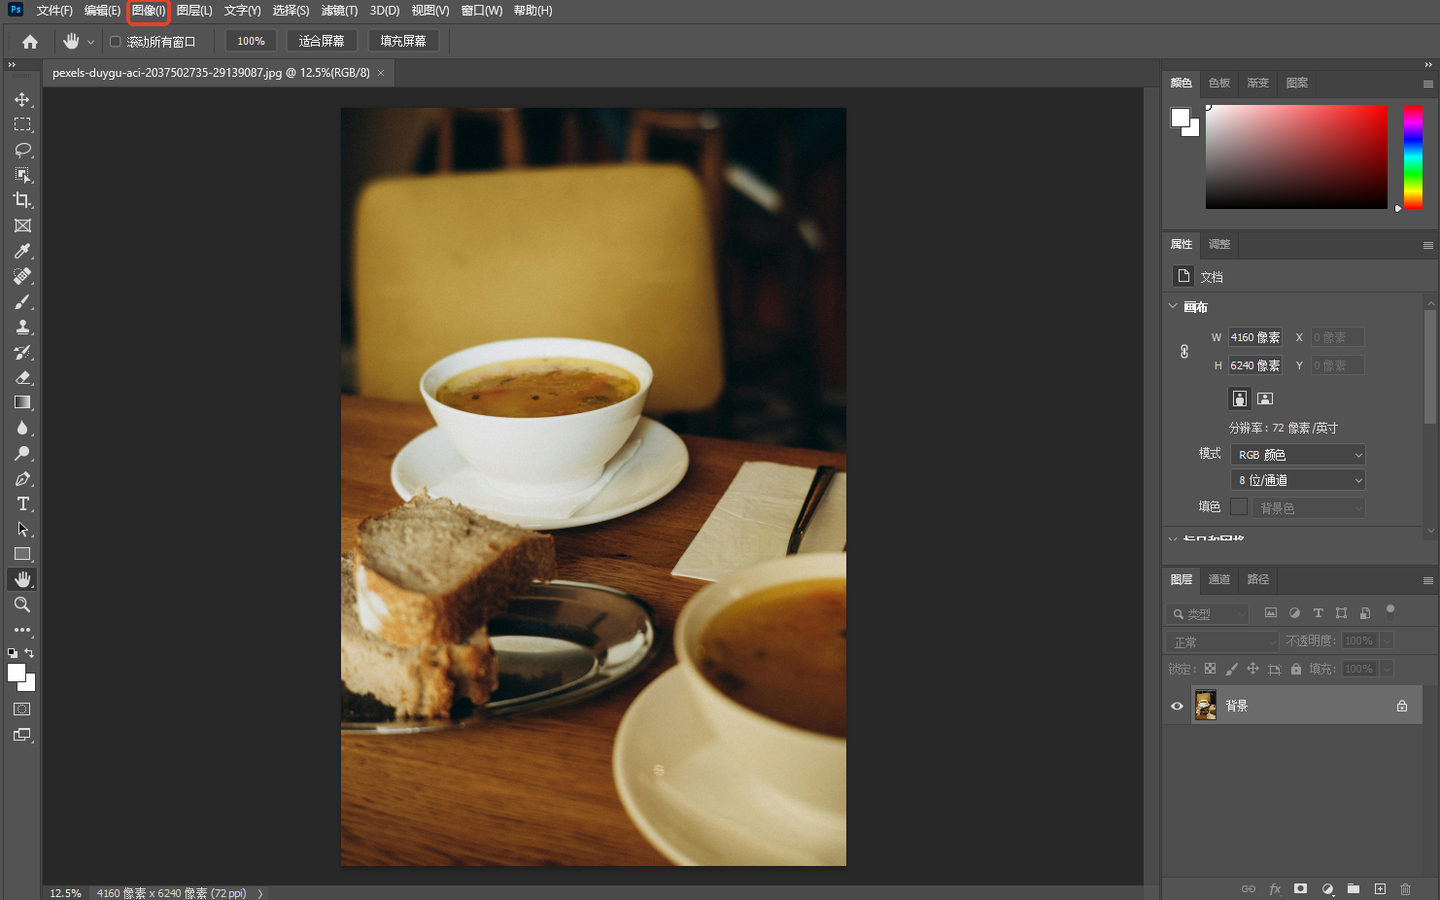
Task: Select the Crop tool
Action: pos(22,200)
